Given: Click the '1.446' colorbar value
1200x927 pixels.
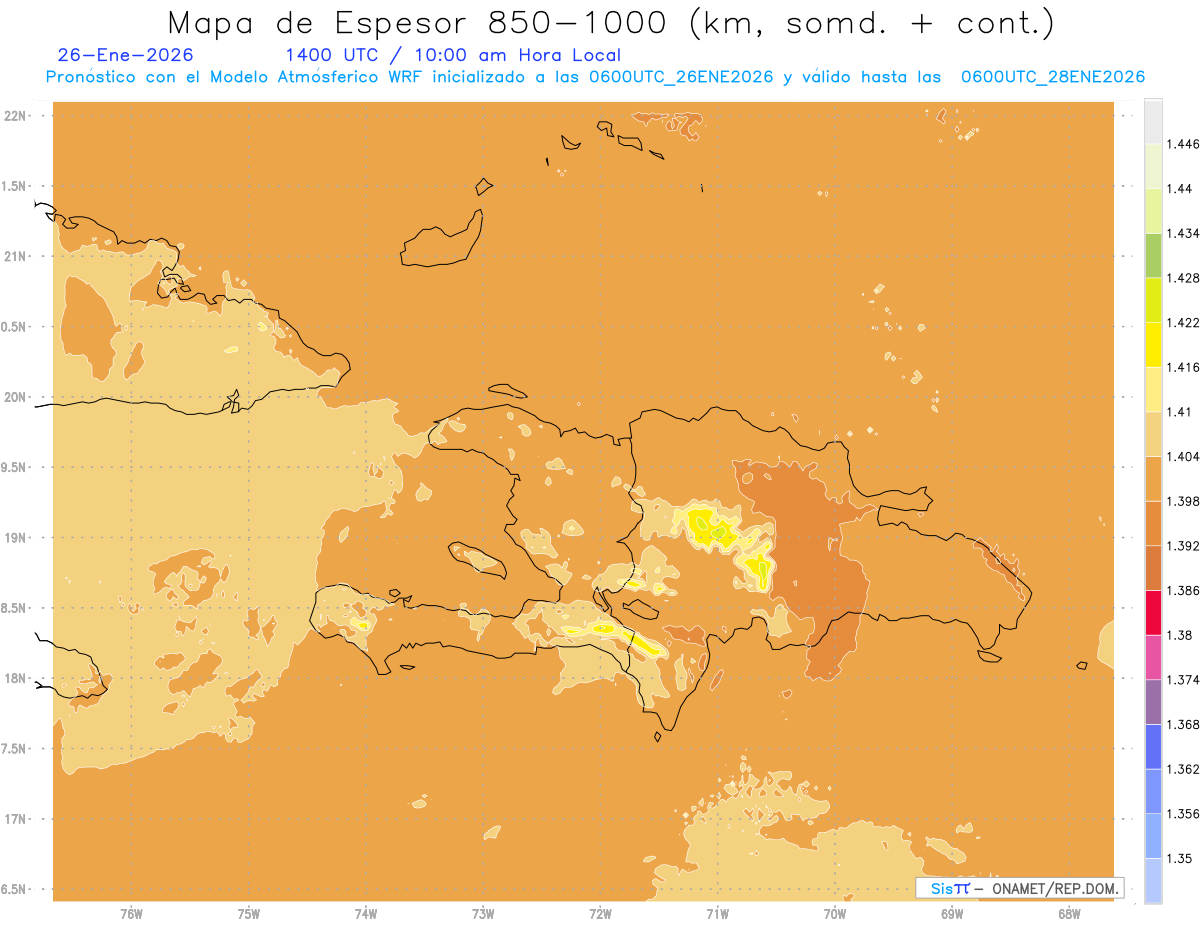Looking at the screenshot, I should pos(1182,144).
